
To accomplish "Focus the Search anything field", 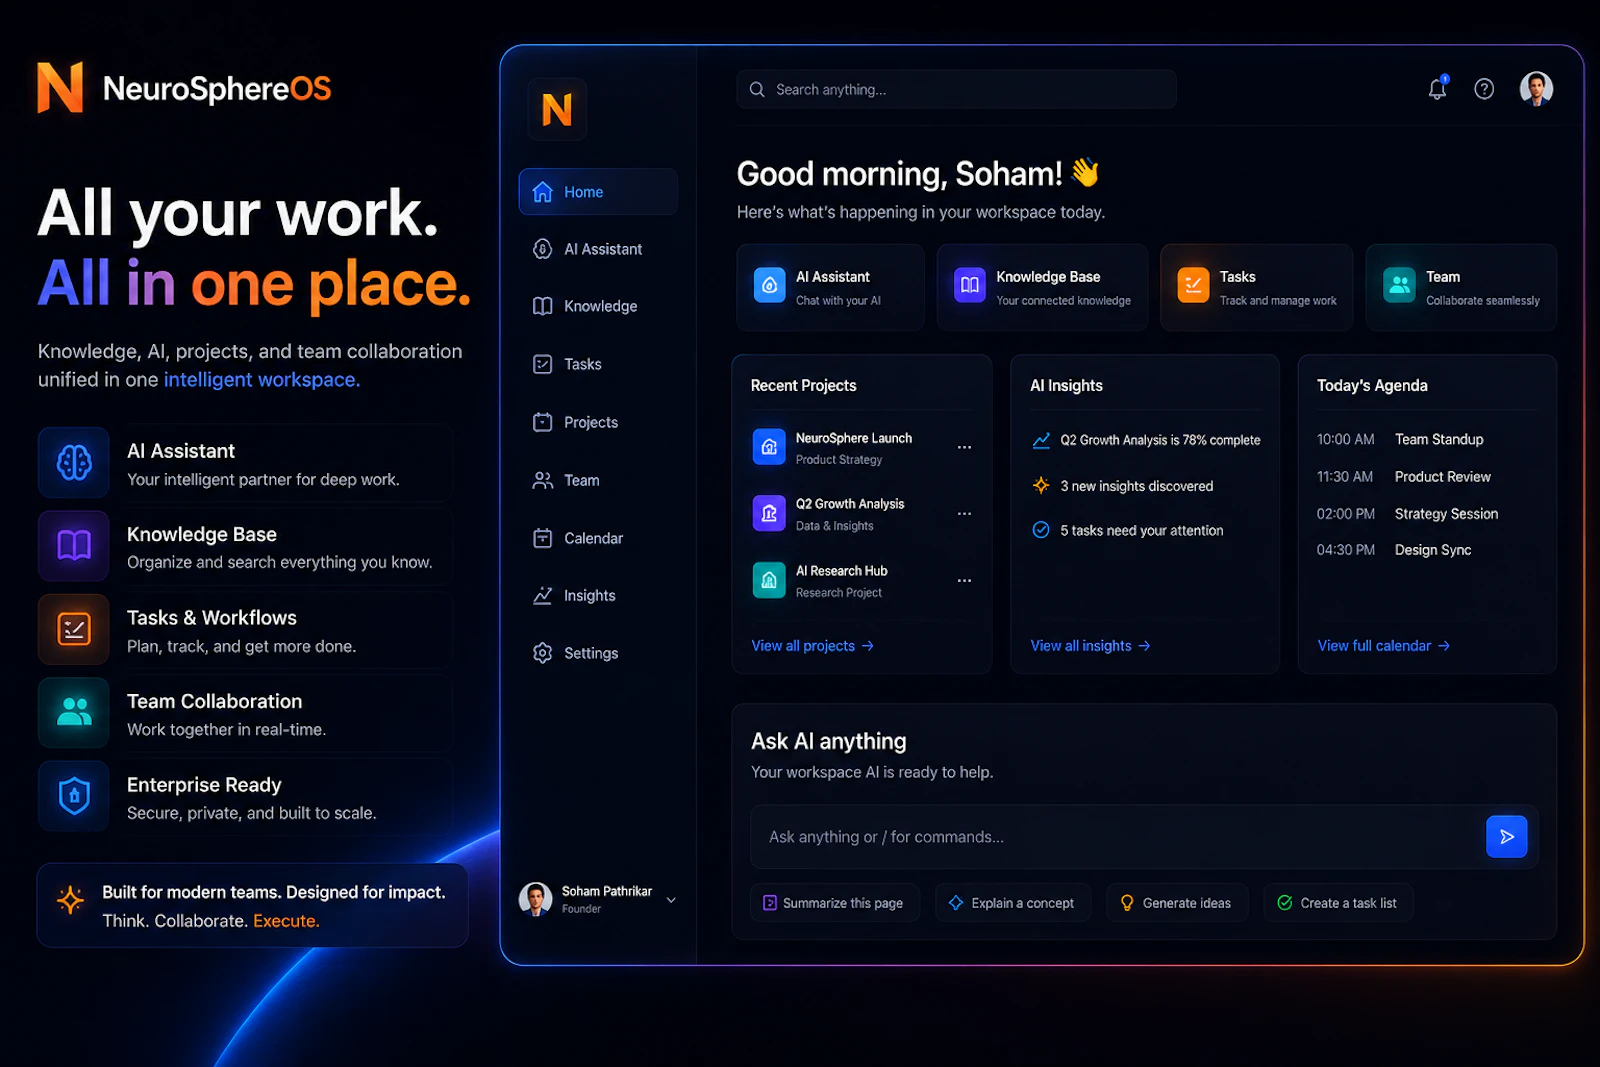I will coord(956,89).
